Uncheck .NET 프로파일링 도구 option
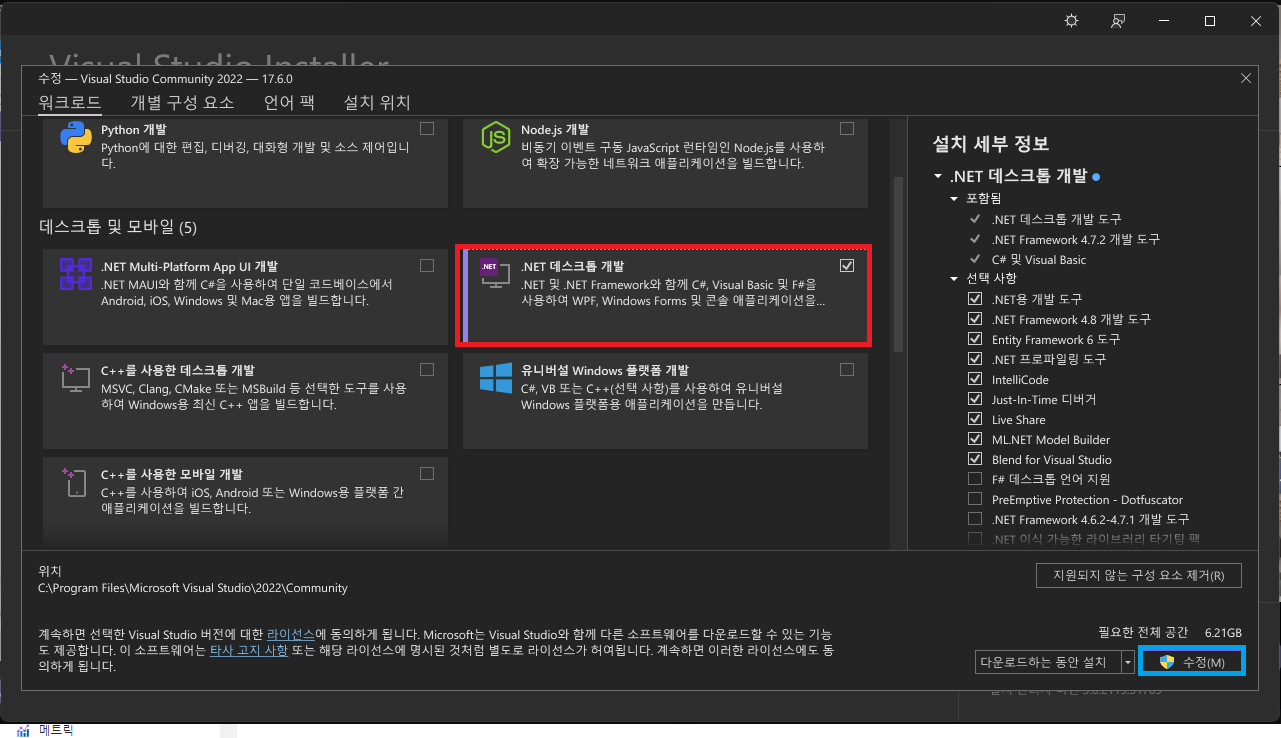Image resolution: width=1281 pixels, height=738 pixels. click(x=975, y=359)
